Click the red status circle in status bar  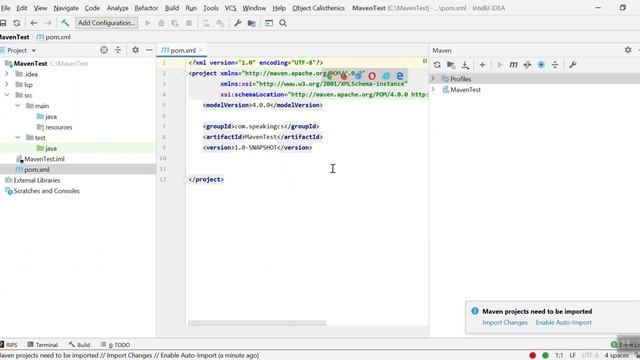pyautogui.click(x=532, y=356)
